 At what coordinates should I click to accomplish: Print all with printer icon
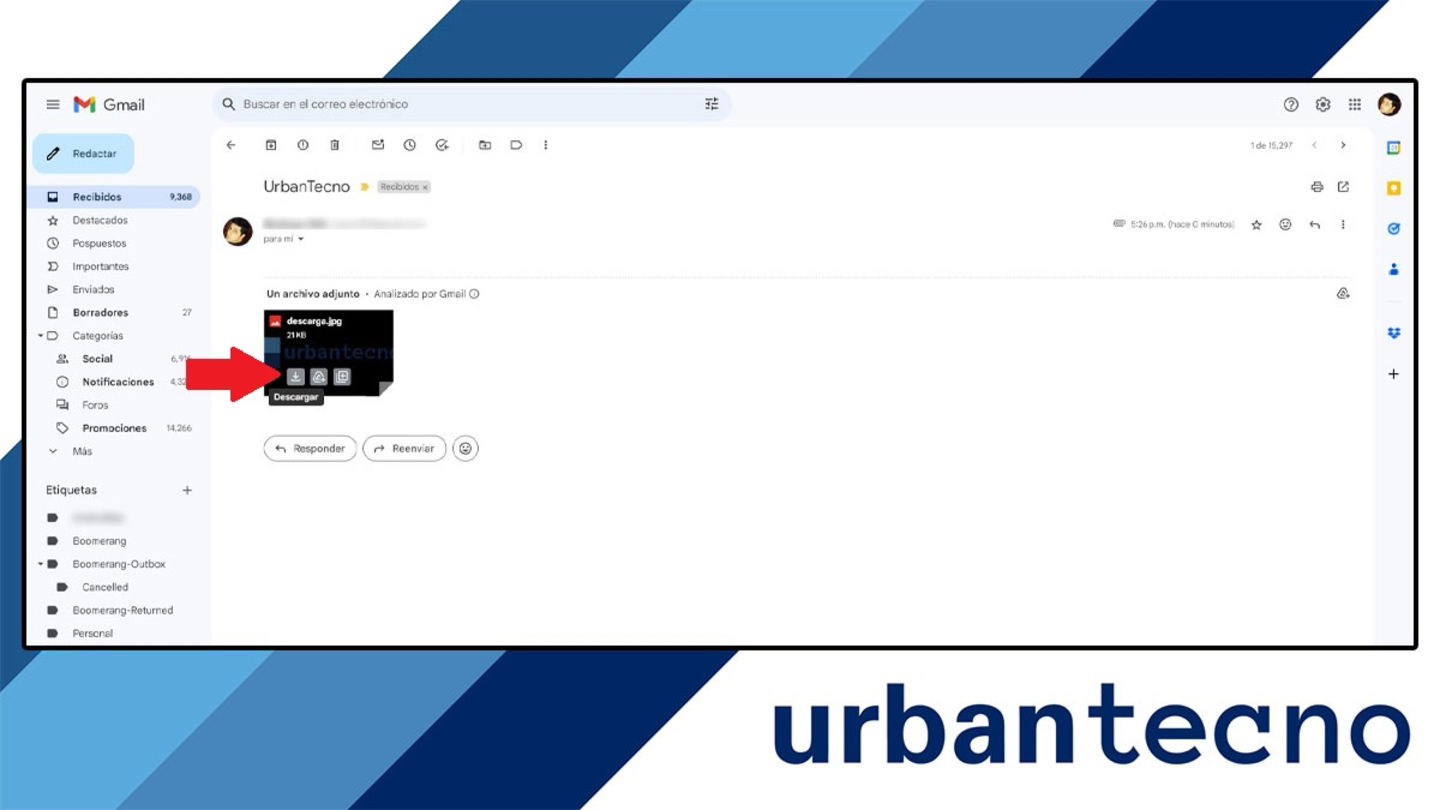(x=1317, y=187)
